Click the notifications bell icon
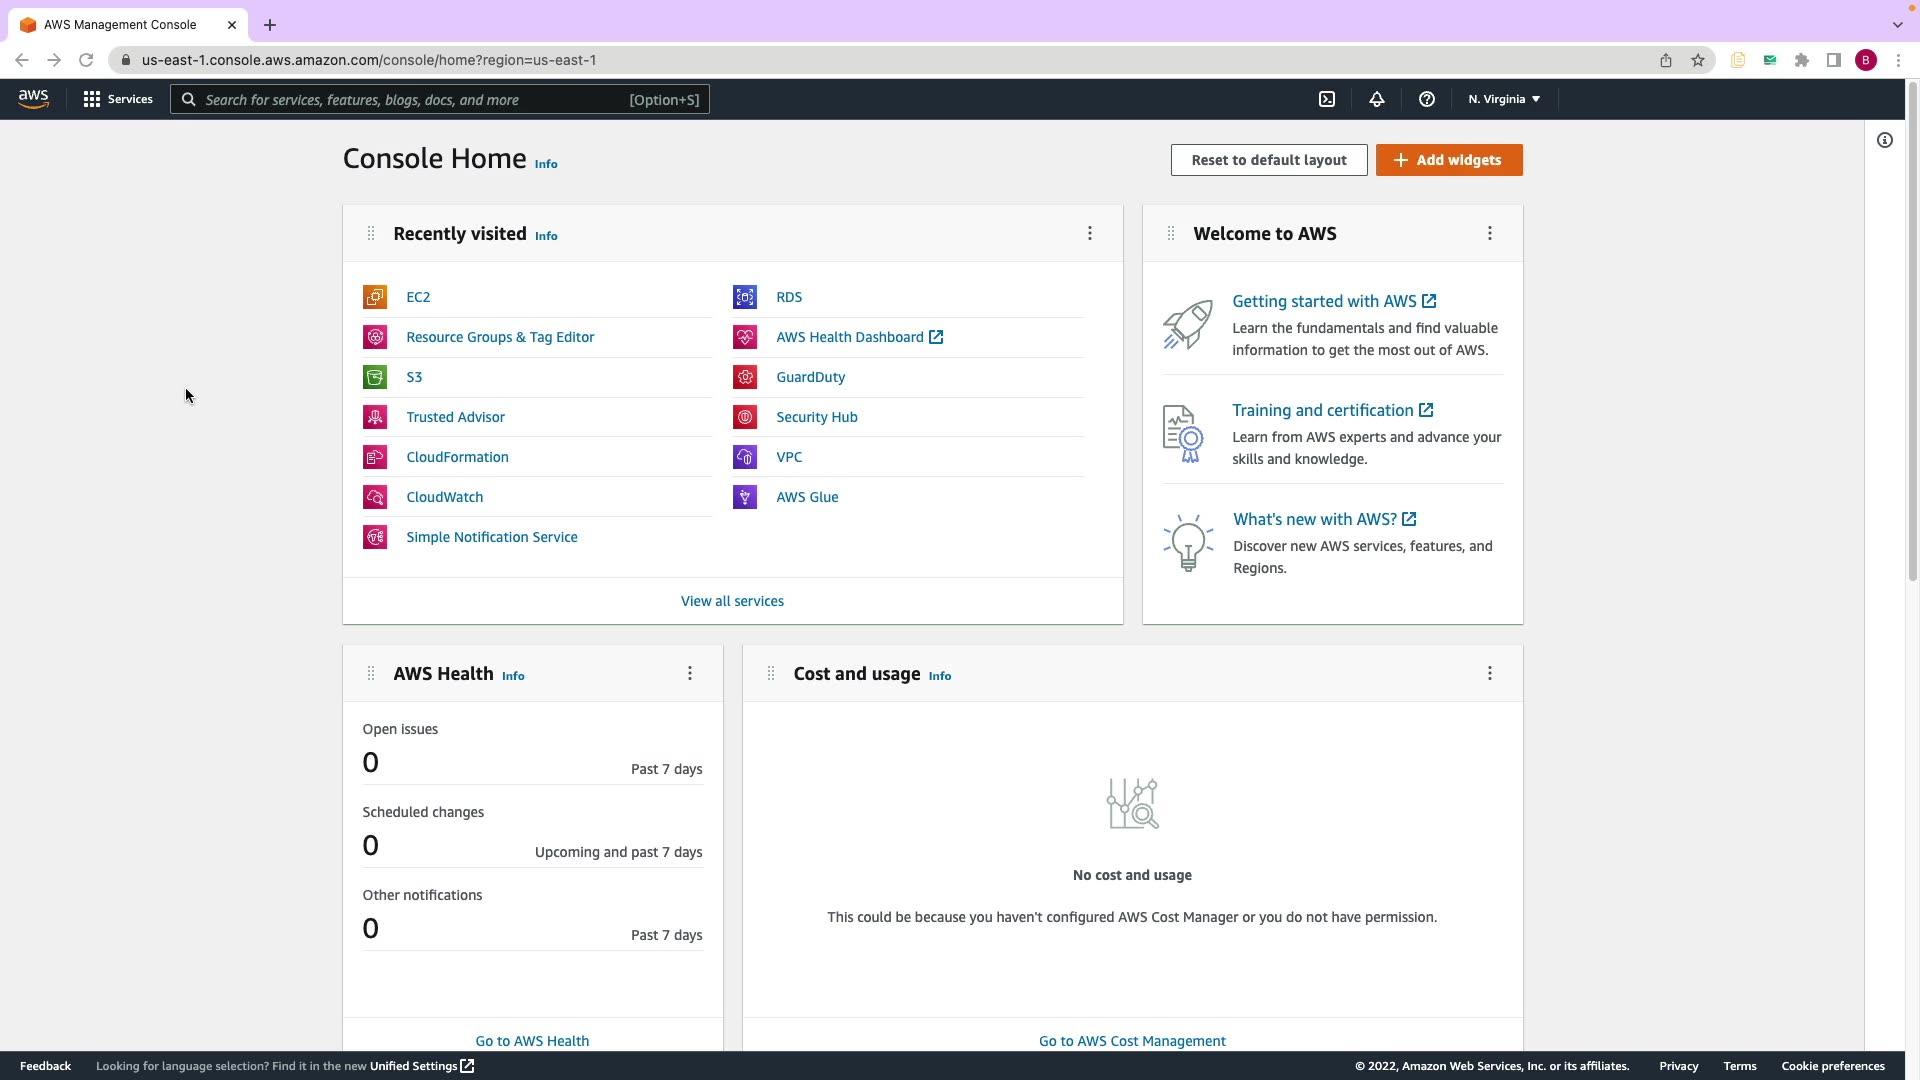The height and width of the screenshot is (1080, 1920). coord(1377,99)
